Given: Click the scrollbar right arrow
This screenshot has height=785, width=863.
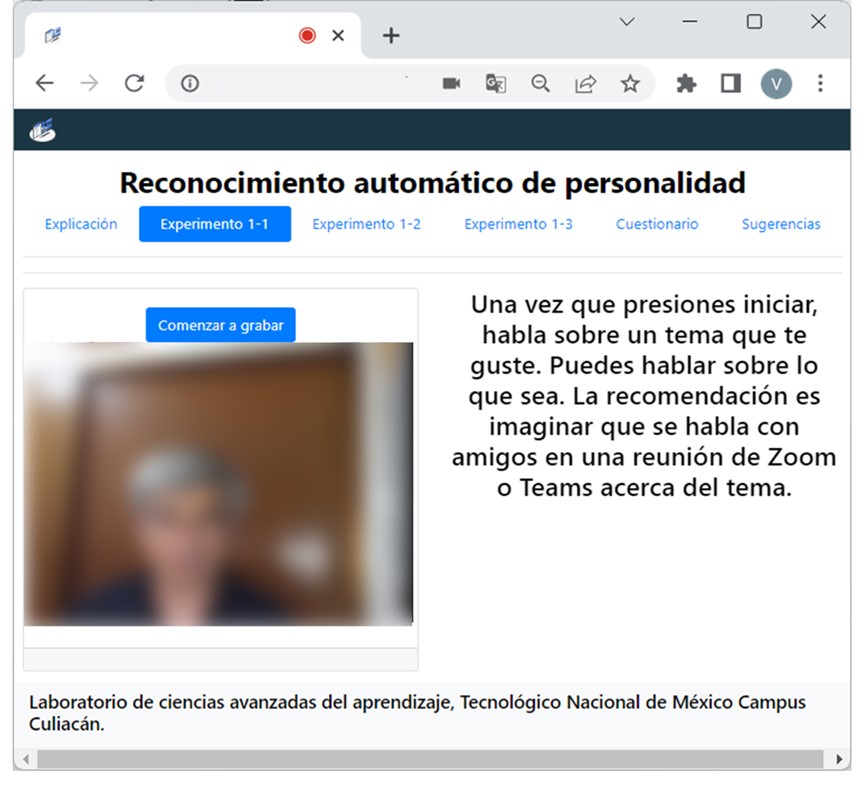Looking at the screenshot, I should [839, 760].
